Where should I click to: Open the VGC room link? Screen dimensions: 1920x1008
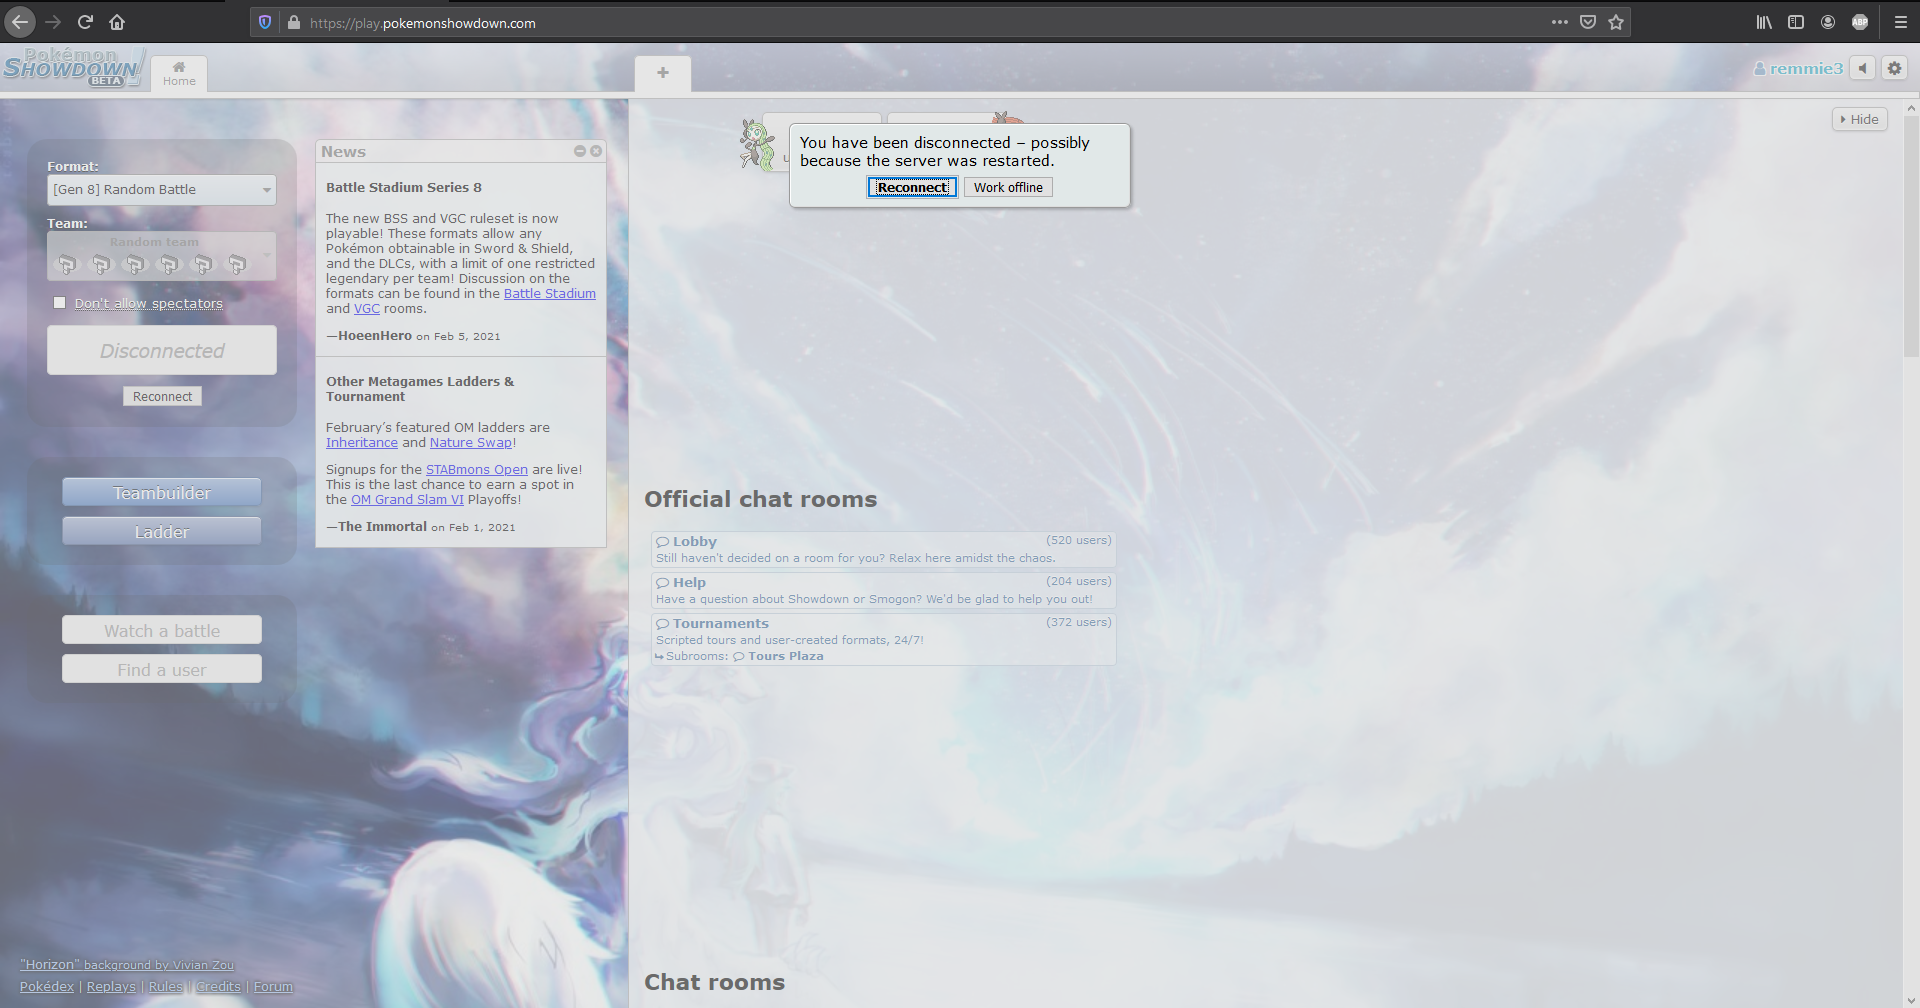point(367,309)
